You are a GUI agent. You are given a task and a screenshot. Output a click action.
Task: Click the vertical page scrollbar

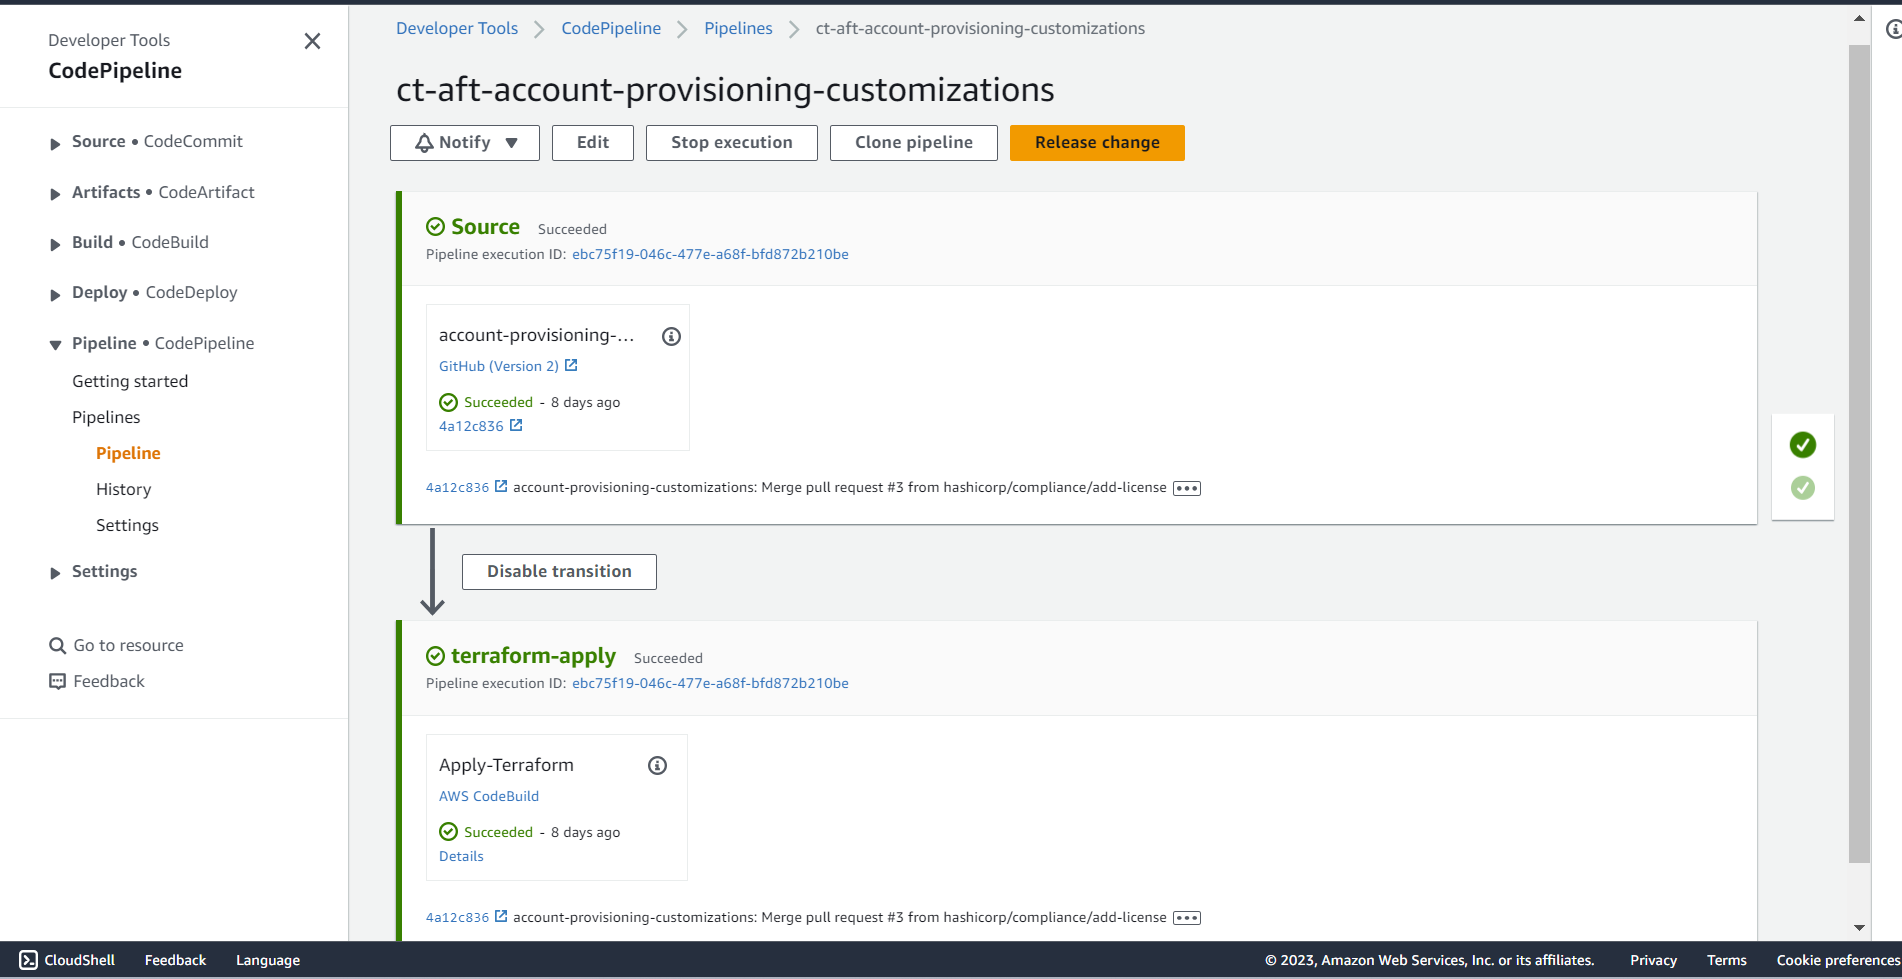pos(1859,450)
